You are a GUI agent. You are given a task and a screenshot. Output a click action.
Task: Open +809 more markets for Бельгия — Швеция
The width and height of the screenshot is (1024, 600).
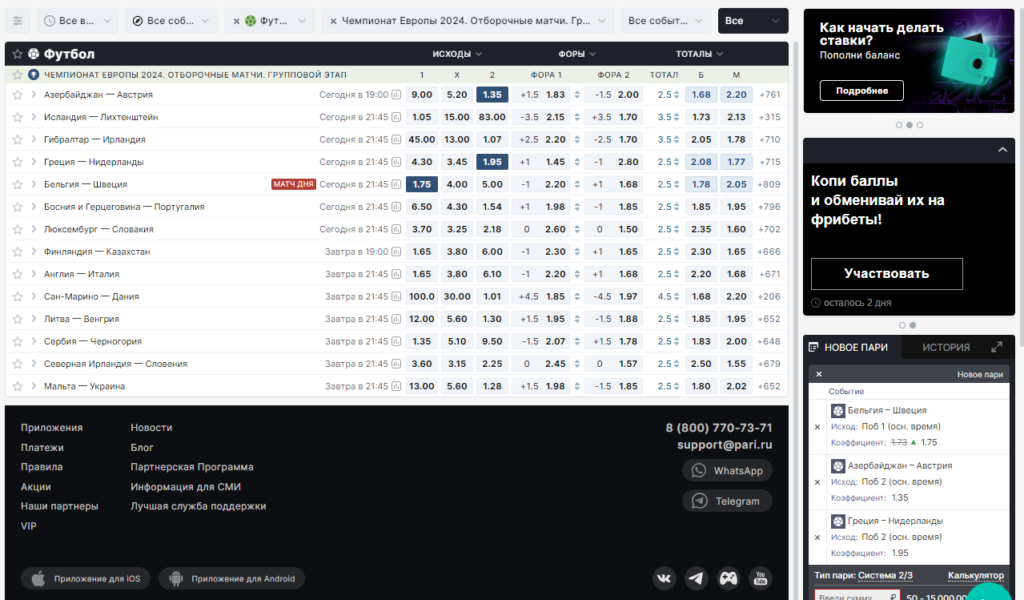(x=769, y=184)
